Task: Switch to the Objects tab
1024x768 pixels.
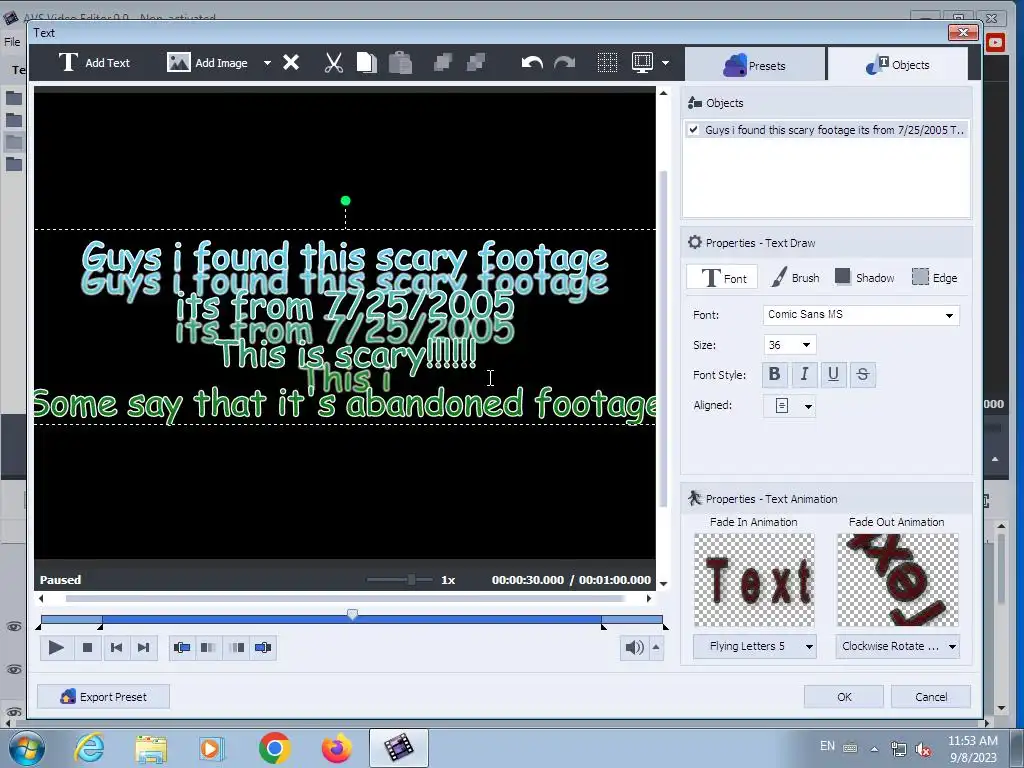Action: point(897,65)
